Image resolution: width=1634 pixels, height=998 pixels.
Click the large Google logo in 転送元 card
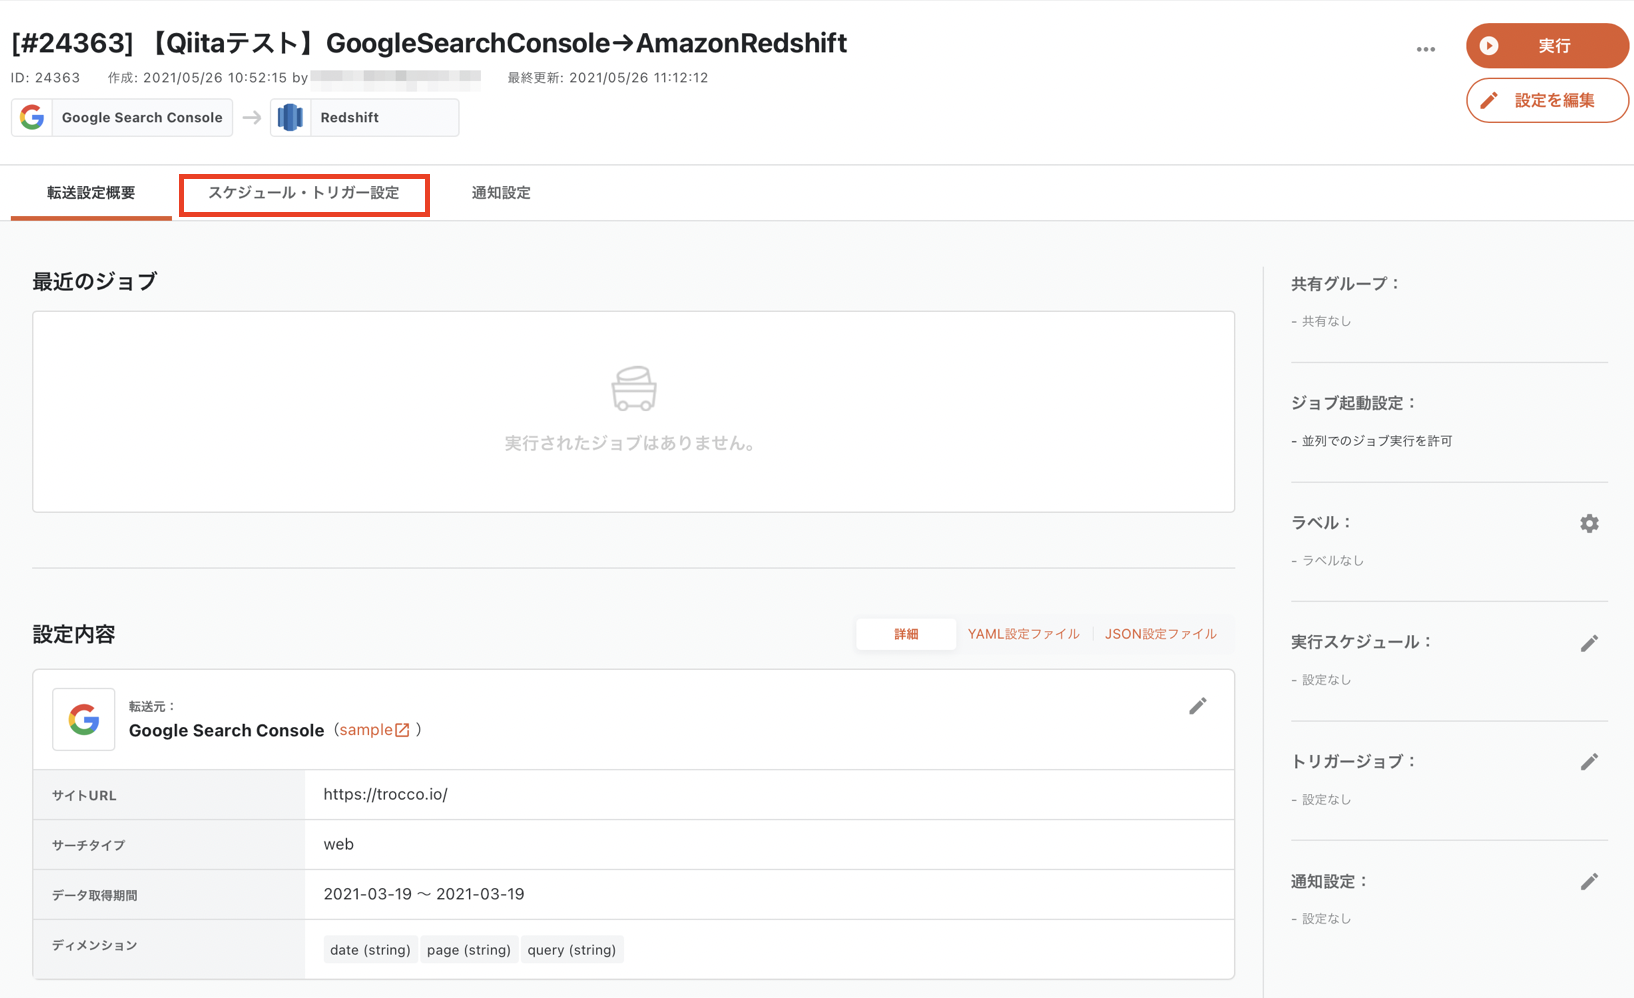84,719
